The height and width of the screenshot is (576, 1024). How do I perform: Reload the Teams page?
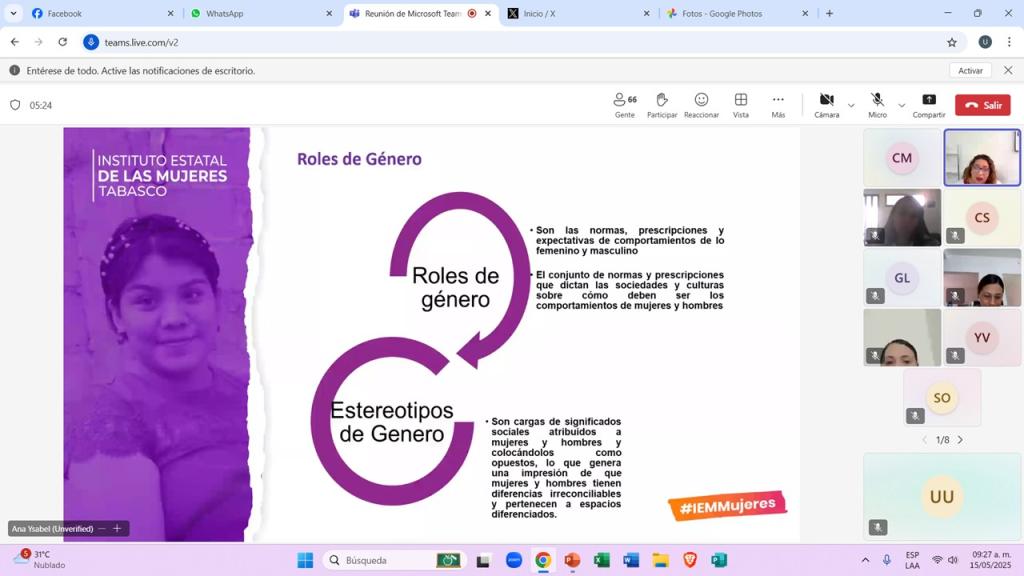pos(63,42)
